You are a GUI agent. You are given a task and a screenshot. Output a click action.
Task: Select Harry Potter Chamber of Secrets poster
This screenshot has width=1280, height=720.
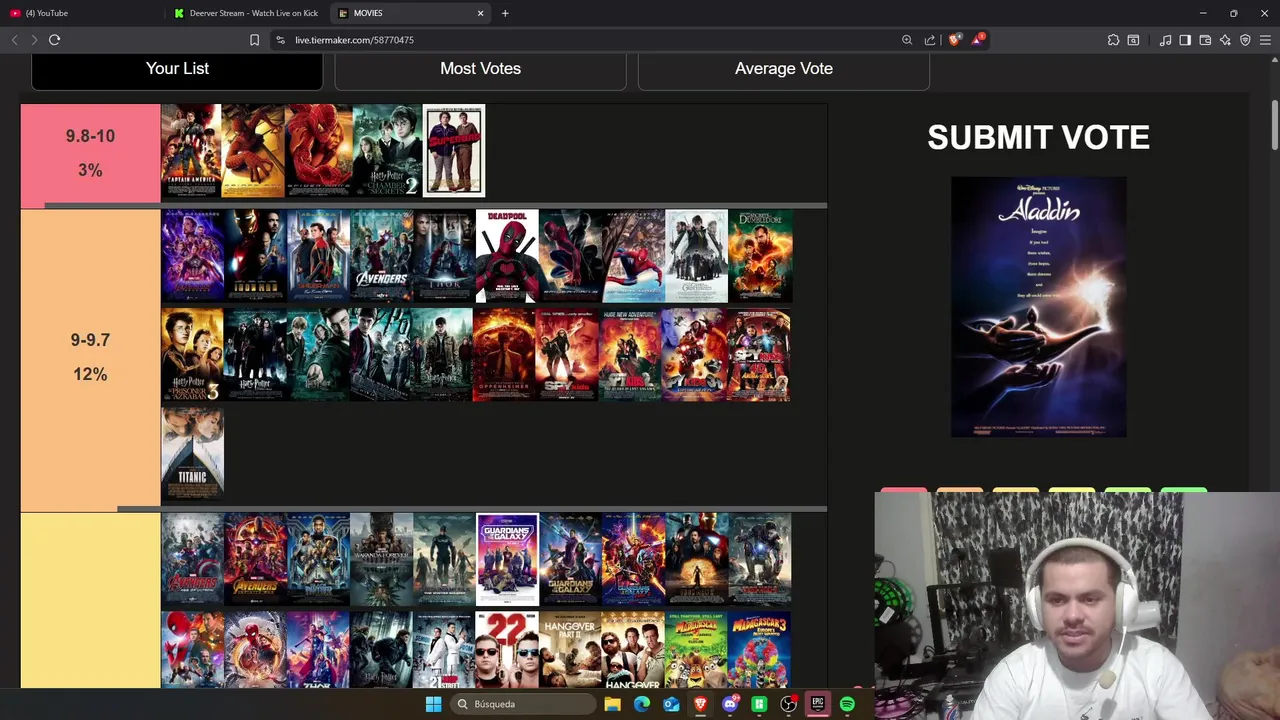[x=386, y=151]
